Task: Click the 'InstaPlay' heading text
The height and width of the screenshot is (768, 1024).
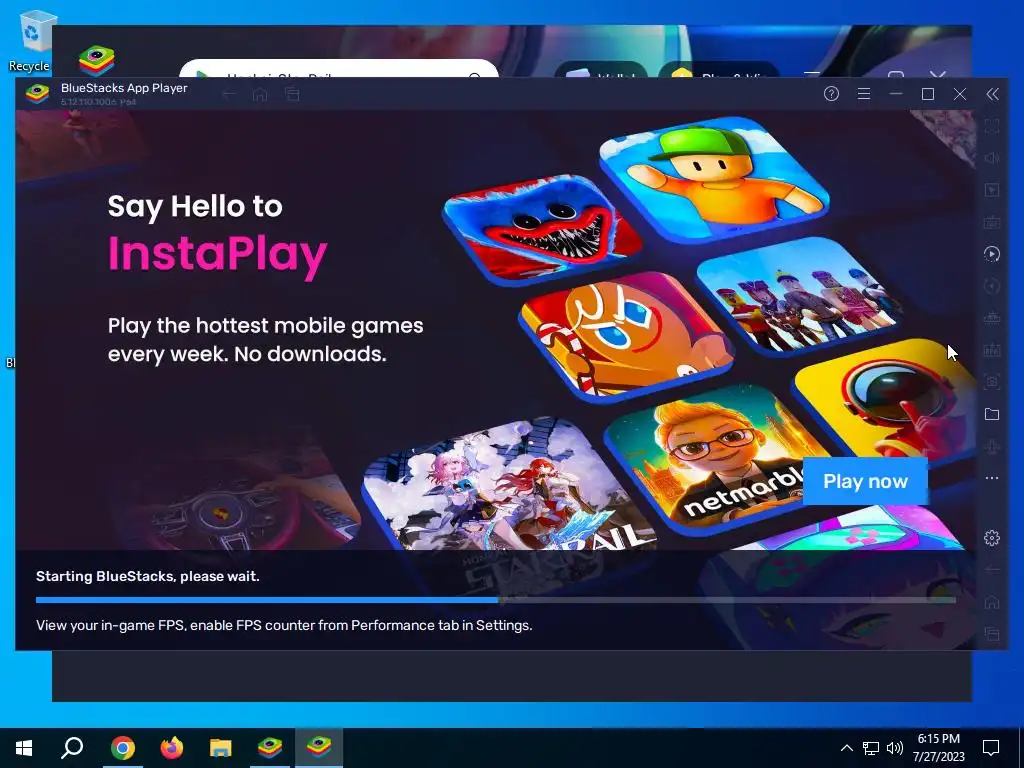Action: [x=217, y=255]
